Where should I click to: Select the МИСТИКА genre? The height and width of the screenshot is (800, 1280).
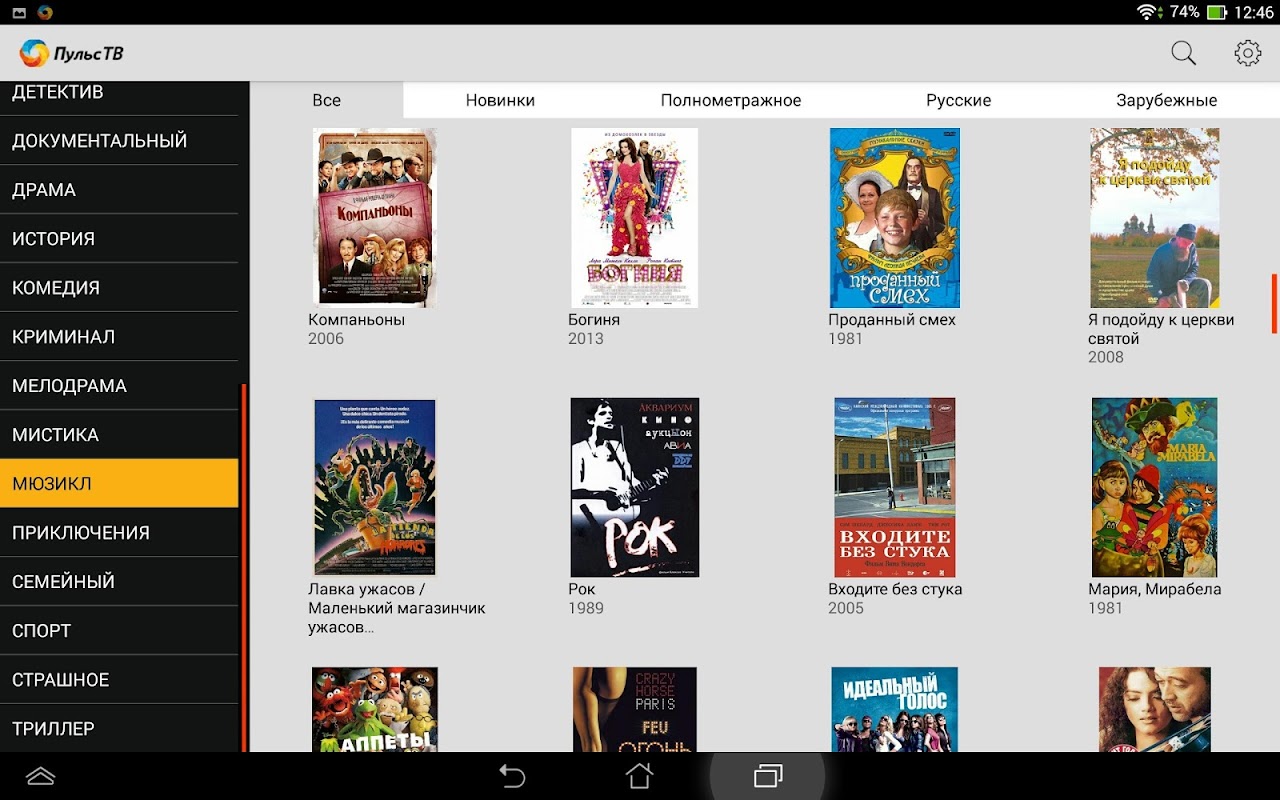pos(119,434)
